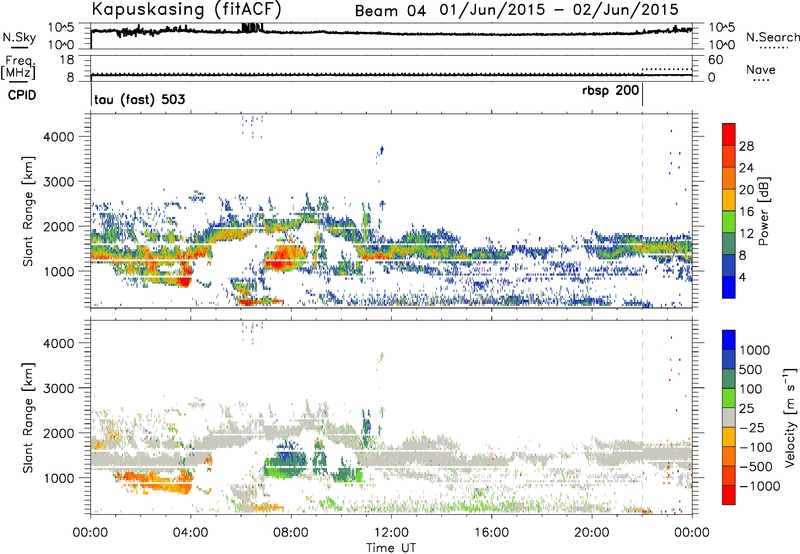
Task: Click the '04:00' time axis tick label
Action: coord(191,533)
